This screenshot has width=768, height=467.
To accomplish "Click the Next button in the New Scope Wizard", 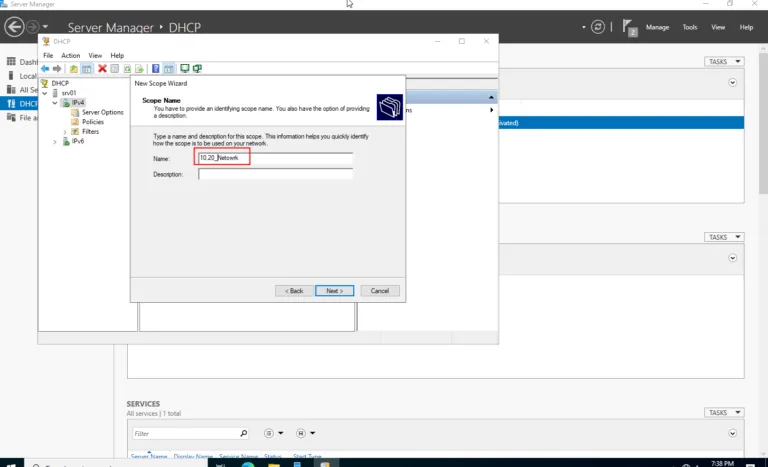I will click(335, 291).
